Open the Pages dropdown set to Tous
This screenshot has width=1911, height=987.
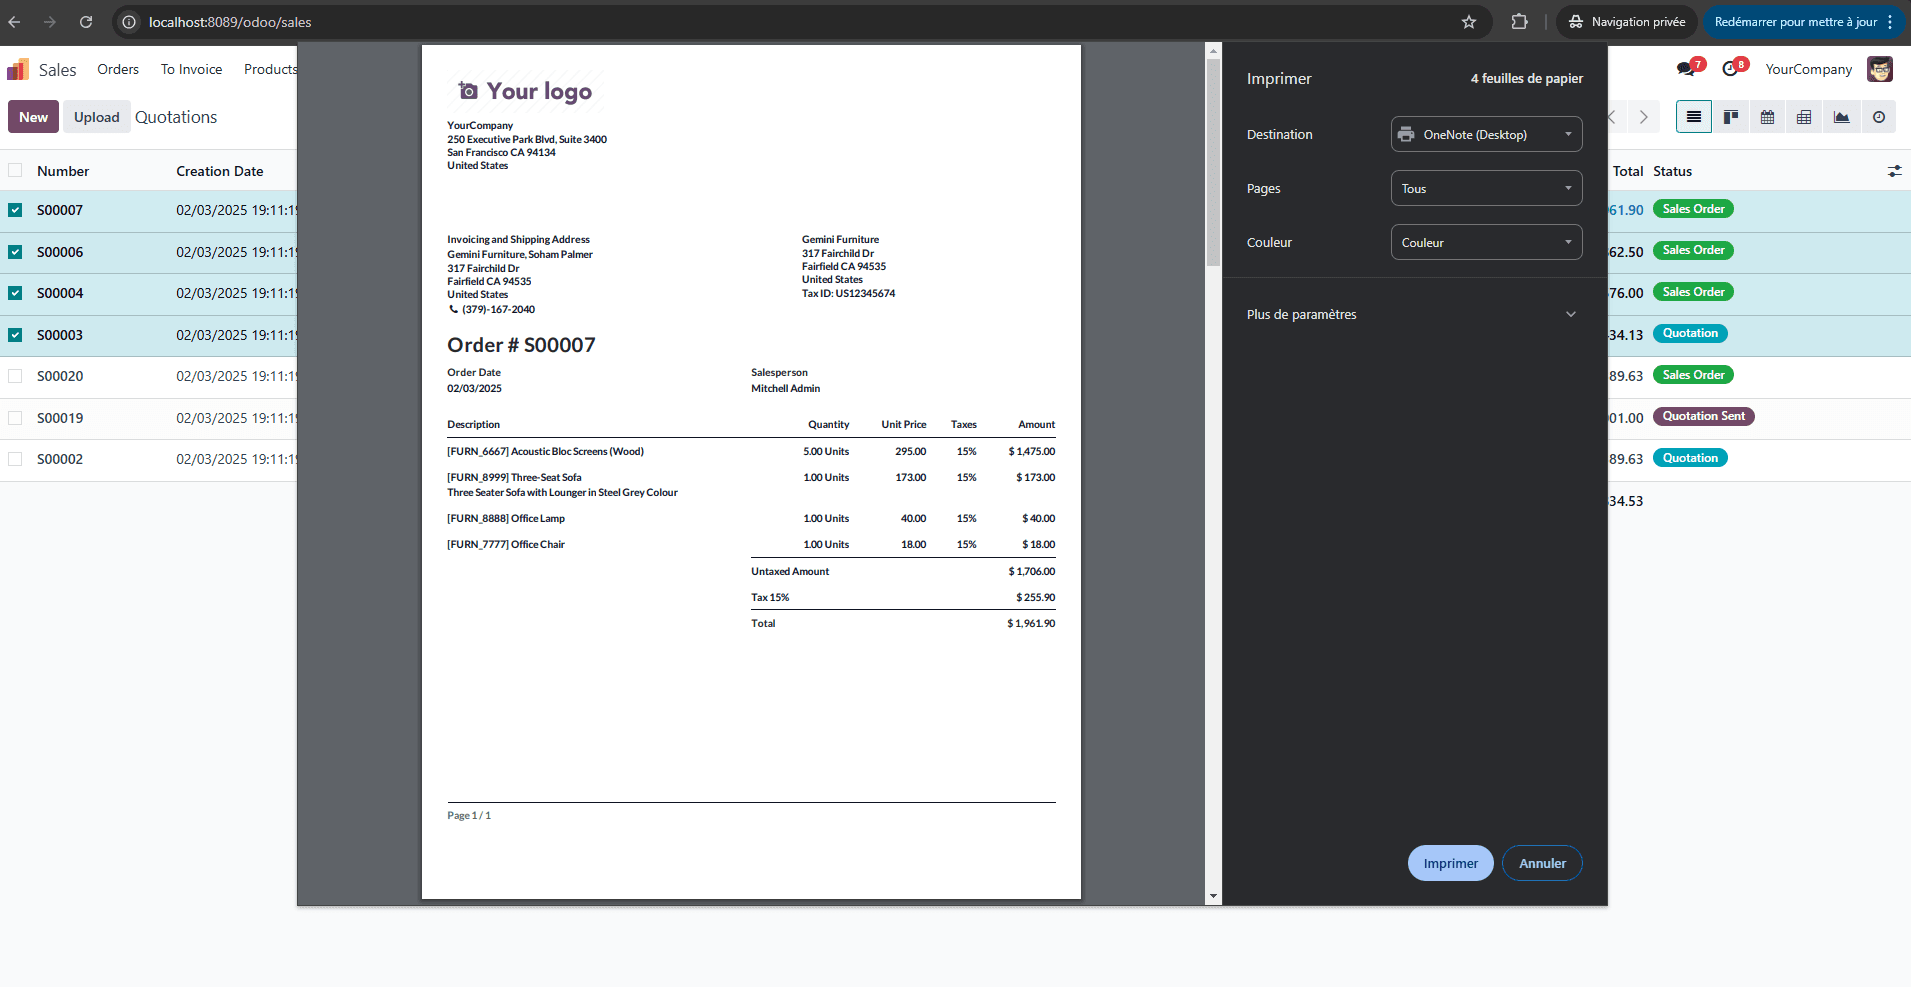pyautogui.click(x=1486, y=188)
